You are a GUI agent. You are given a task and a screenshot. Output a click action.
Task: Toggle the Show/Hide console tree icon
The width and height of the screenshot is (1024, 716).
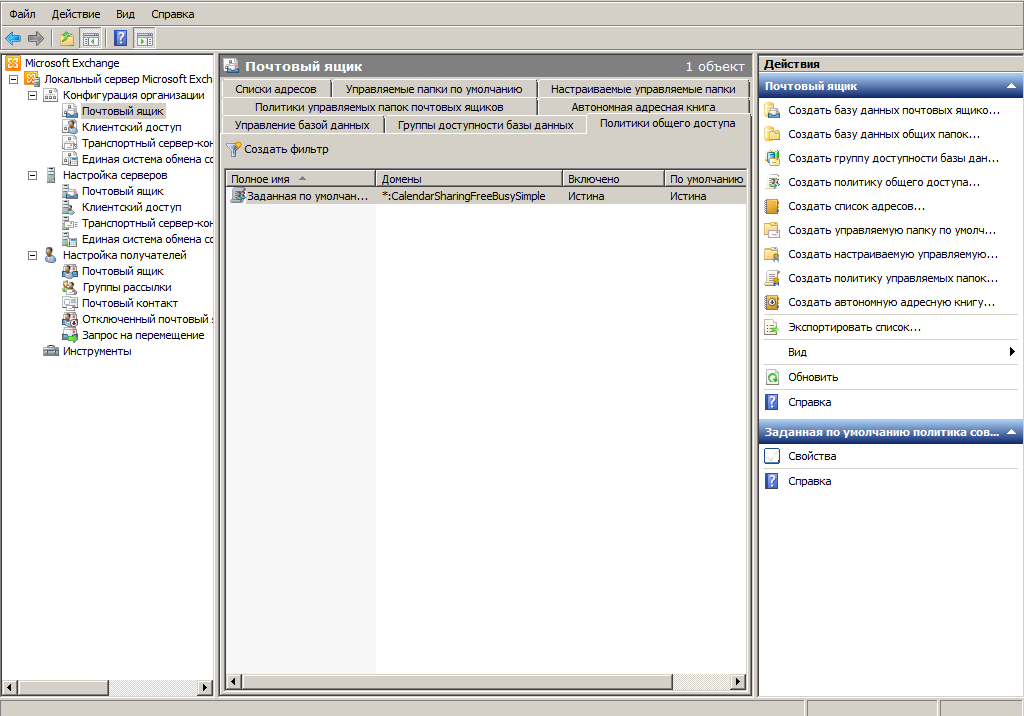click(91, 38)
